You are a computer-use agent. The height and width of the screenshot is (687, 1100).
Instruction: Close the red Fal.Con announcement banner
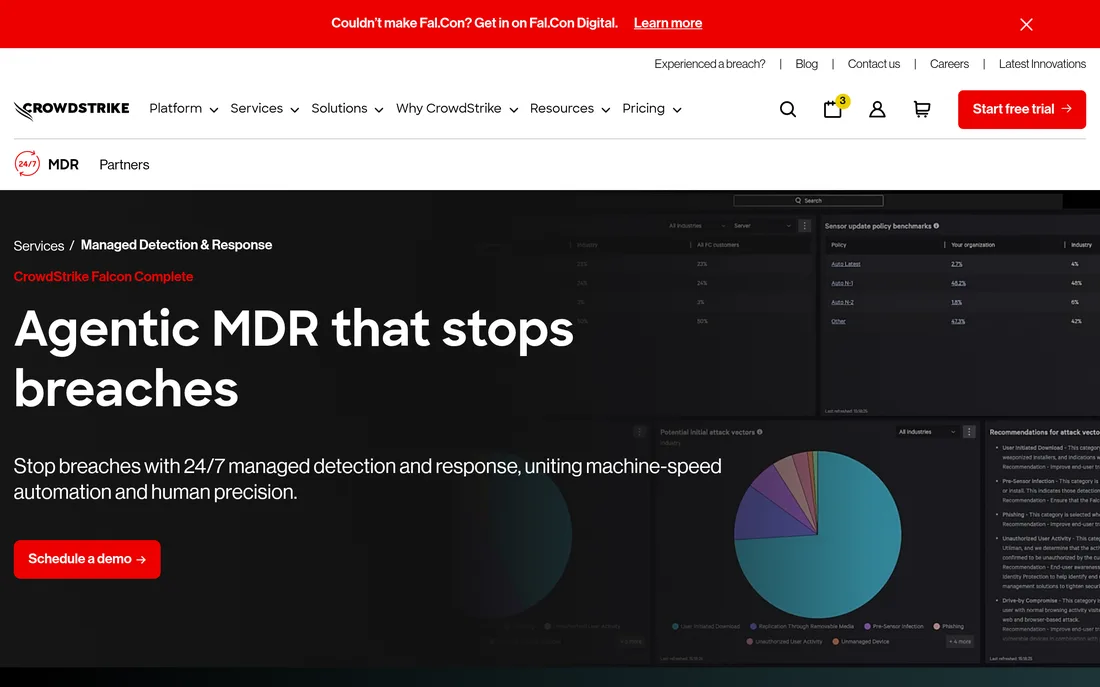click(1026, 25)
